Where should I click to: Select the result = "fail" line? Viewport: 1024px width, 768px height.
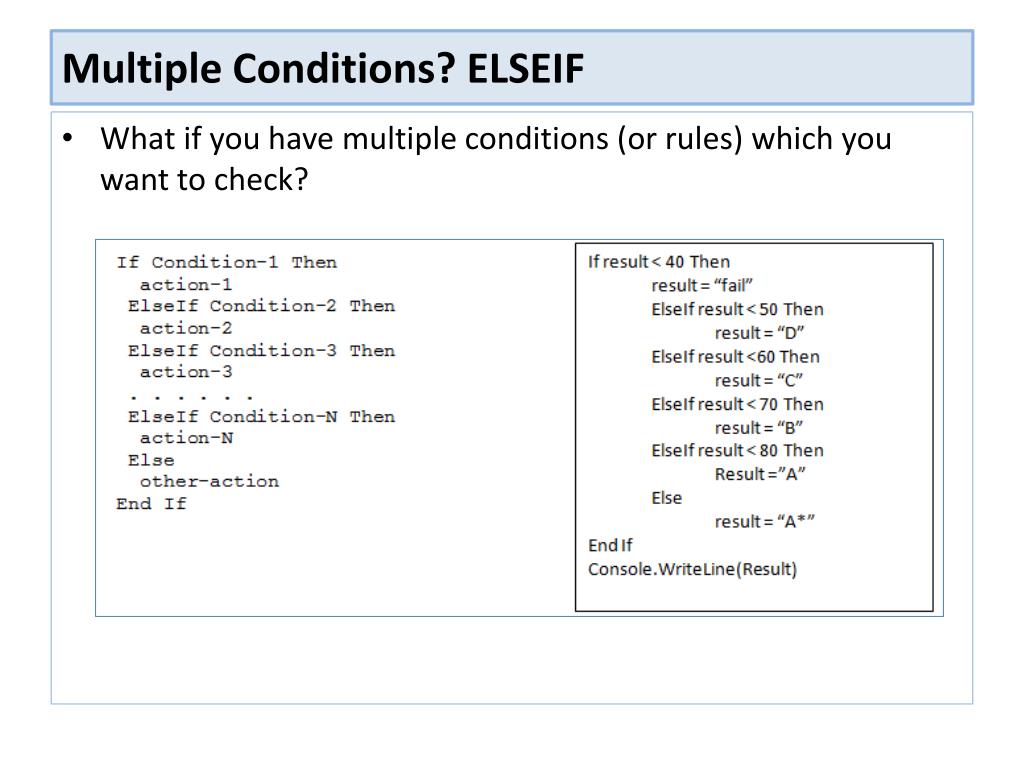tap(702, 285)
